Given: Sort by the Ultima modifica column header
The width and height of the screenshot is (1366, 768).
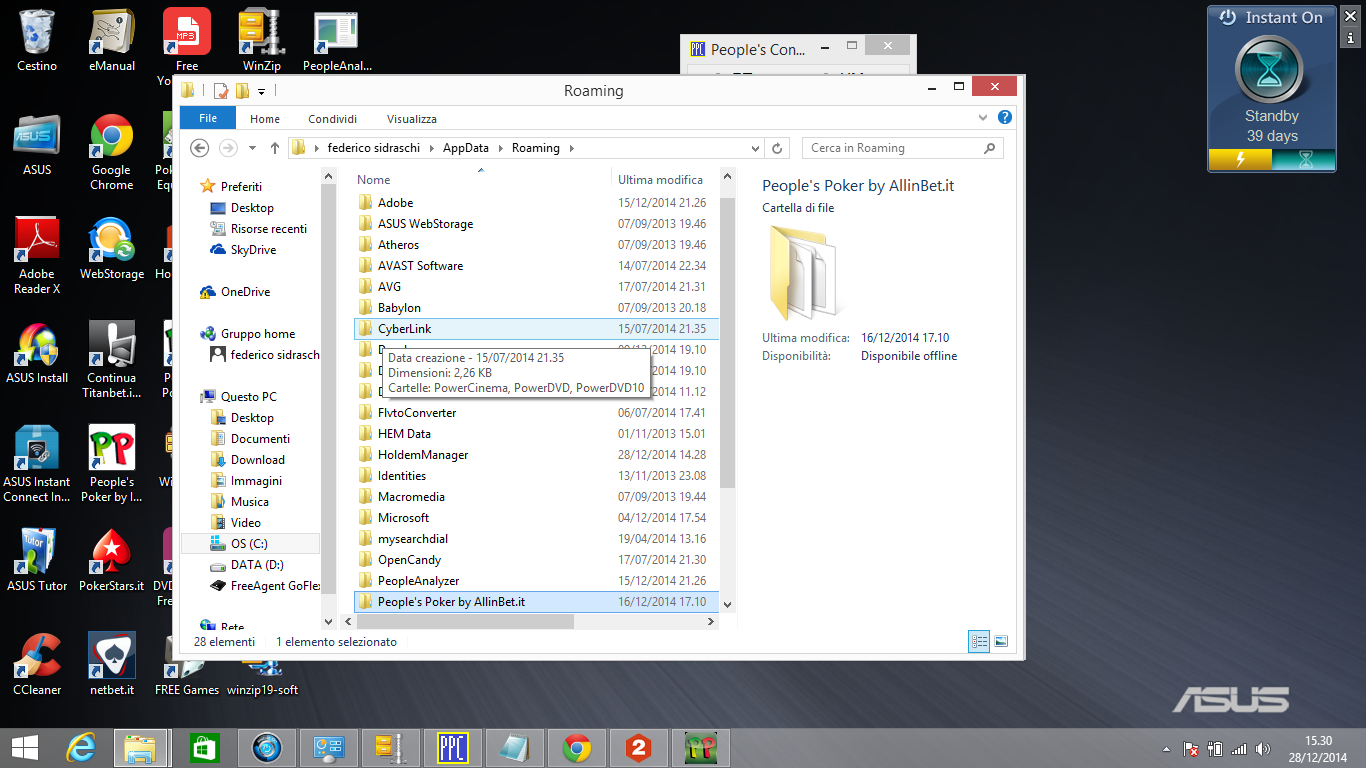Looking at the screenshot, I should pyautogui.click(x=661, y=180).
